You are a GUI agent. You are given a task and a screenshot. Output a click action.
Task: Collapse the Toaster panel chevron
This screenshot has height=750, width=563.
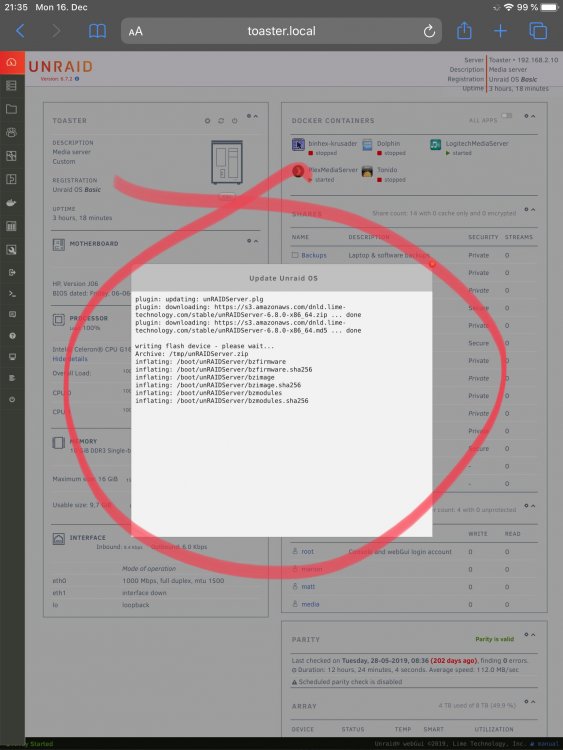point(256,116)
